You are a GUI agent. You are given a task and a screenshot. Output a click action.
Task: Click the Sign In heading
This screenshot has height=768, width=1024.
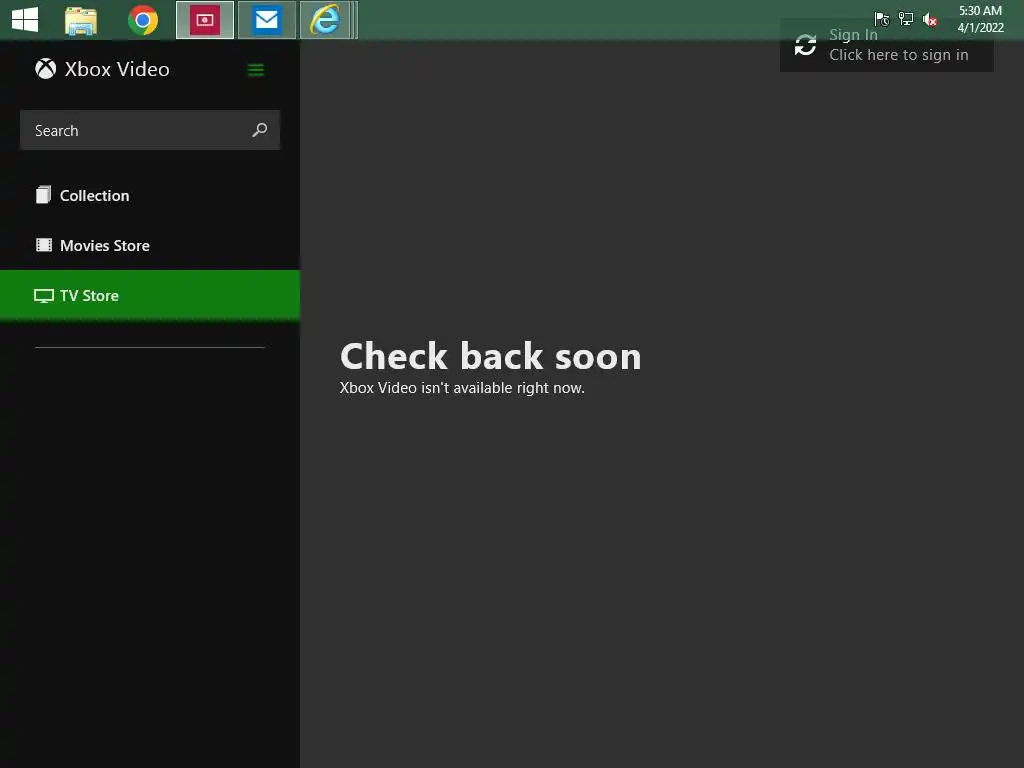pos(853,35)
